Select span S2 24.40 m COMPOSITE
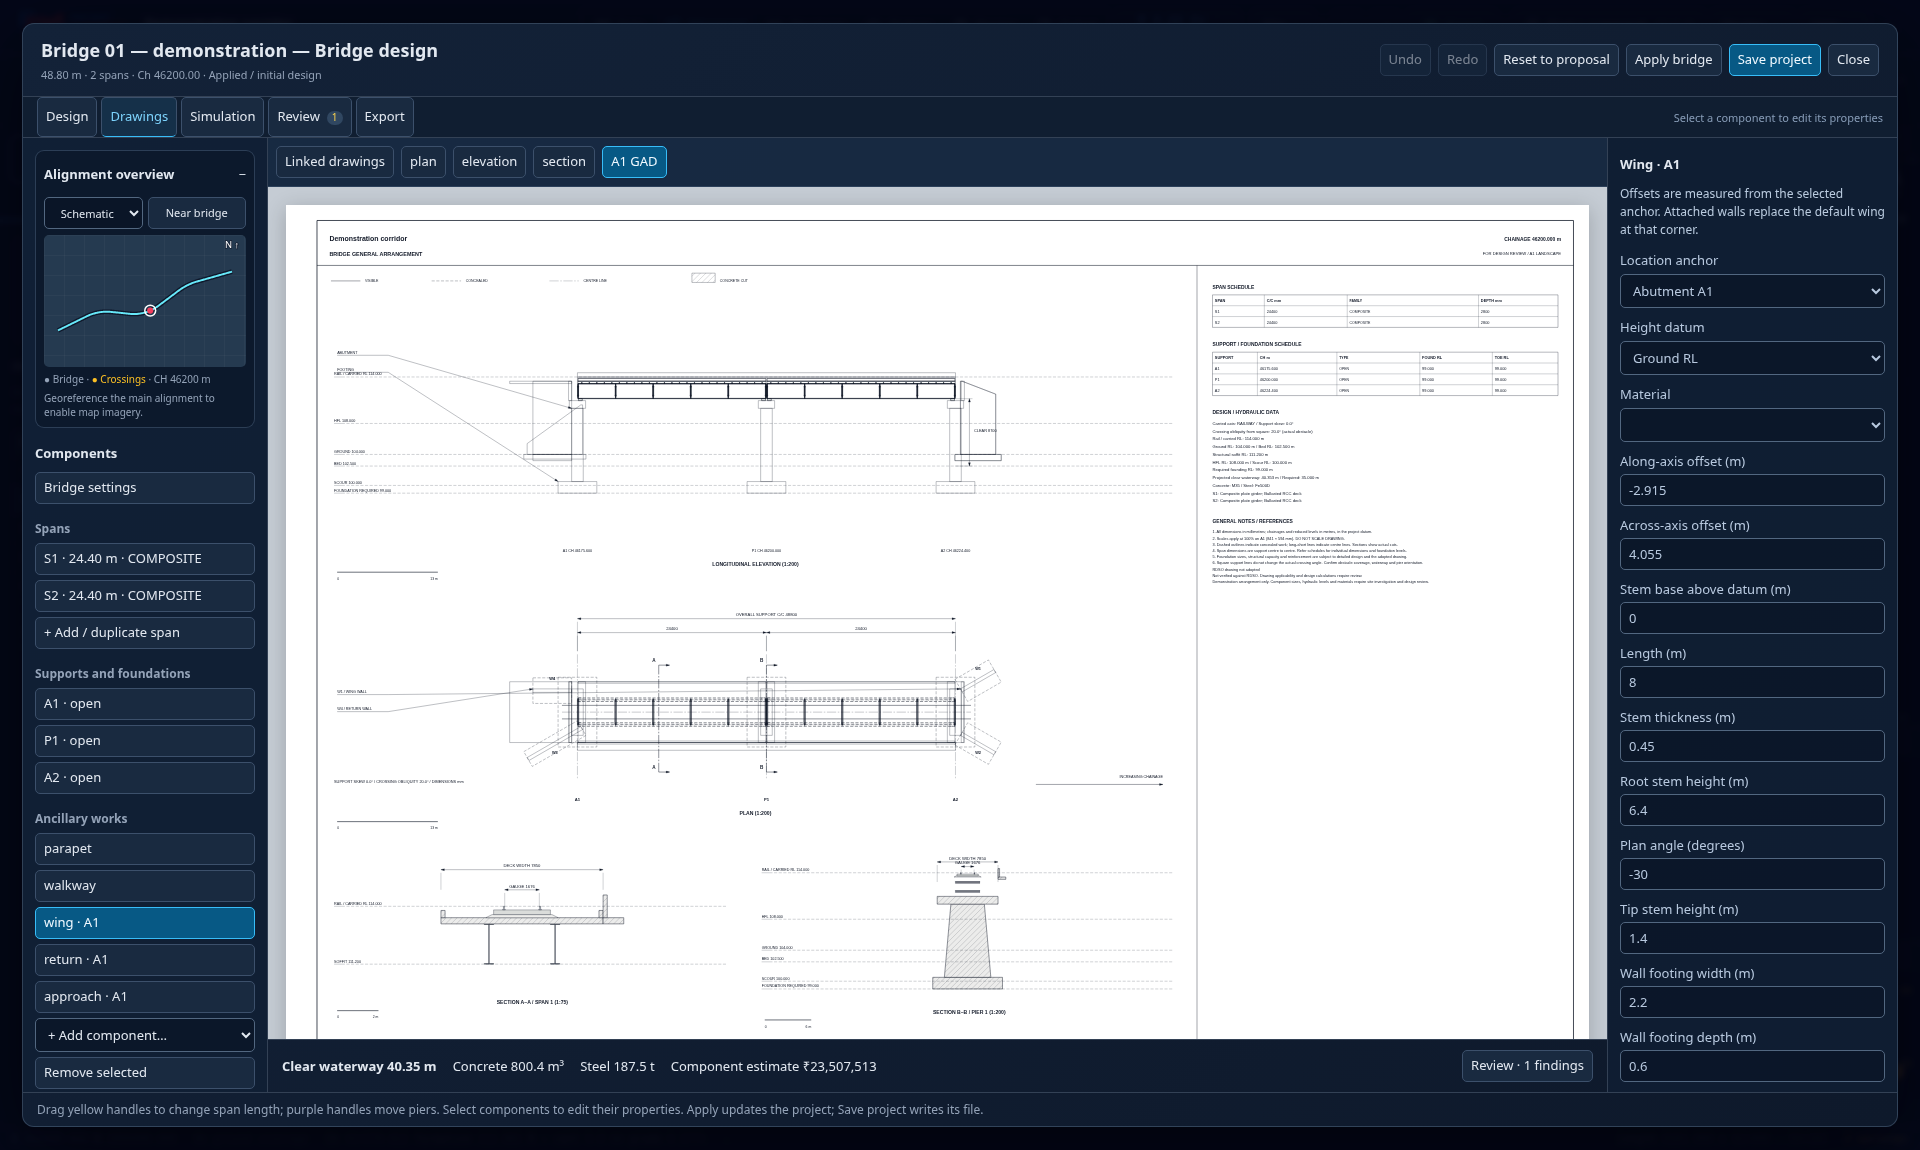1920x1150 pixels. point(145,596)
